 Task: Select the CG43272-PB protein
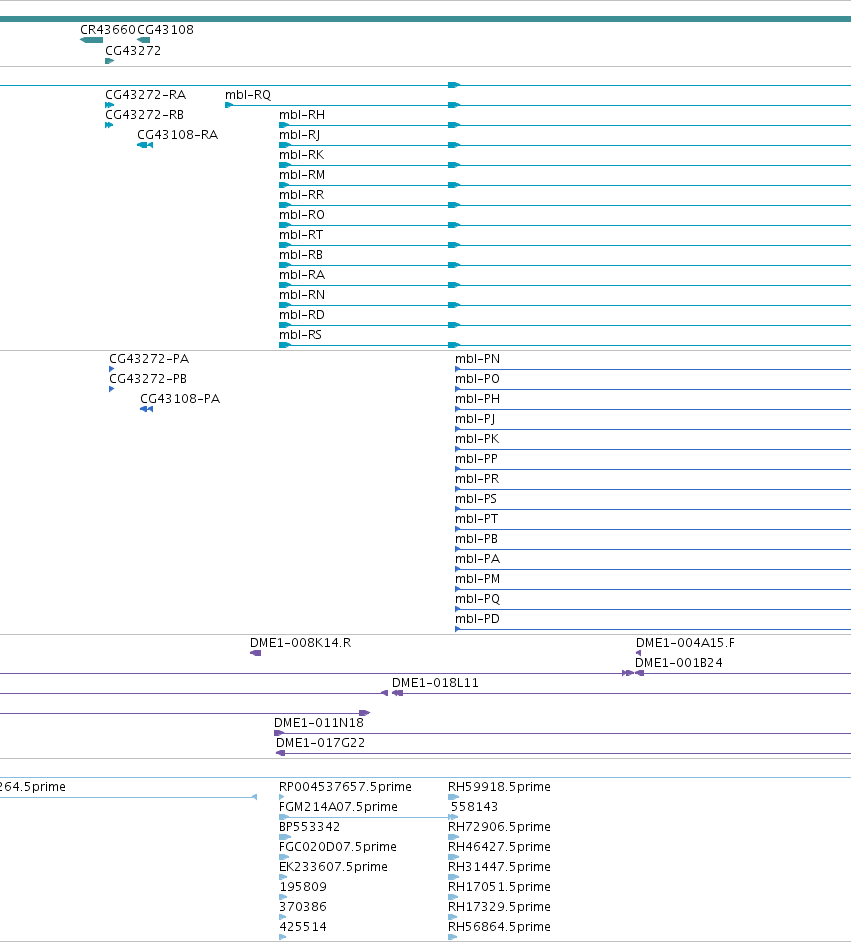click(x=148, y=378)
